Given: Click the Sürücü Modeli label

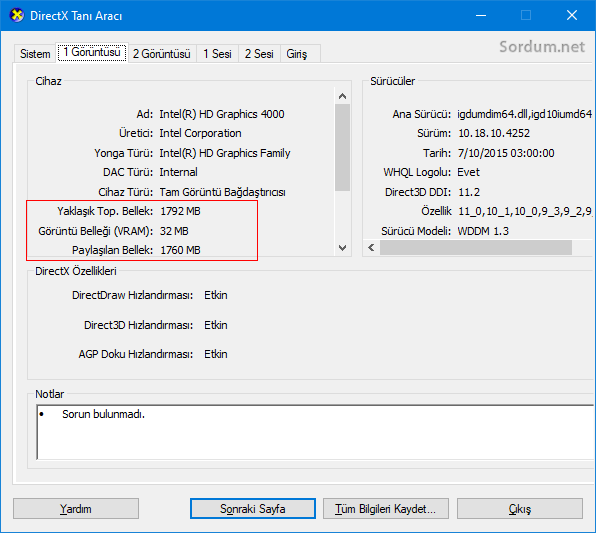Looking at the screenshot, I should 416,231.
